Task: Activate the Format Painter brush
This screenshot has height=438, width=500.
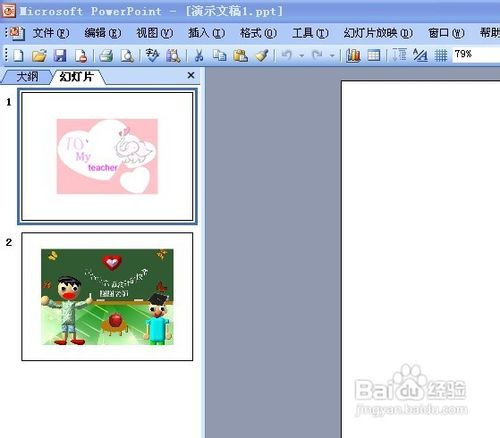Action: coord(262,55)
